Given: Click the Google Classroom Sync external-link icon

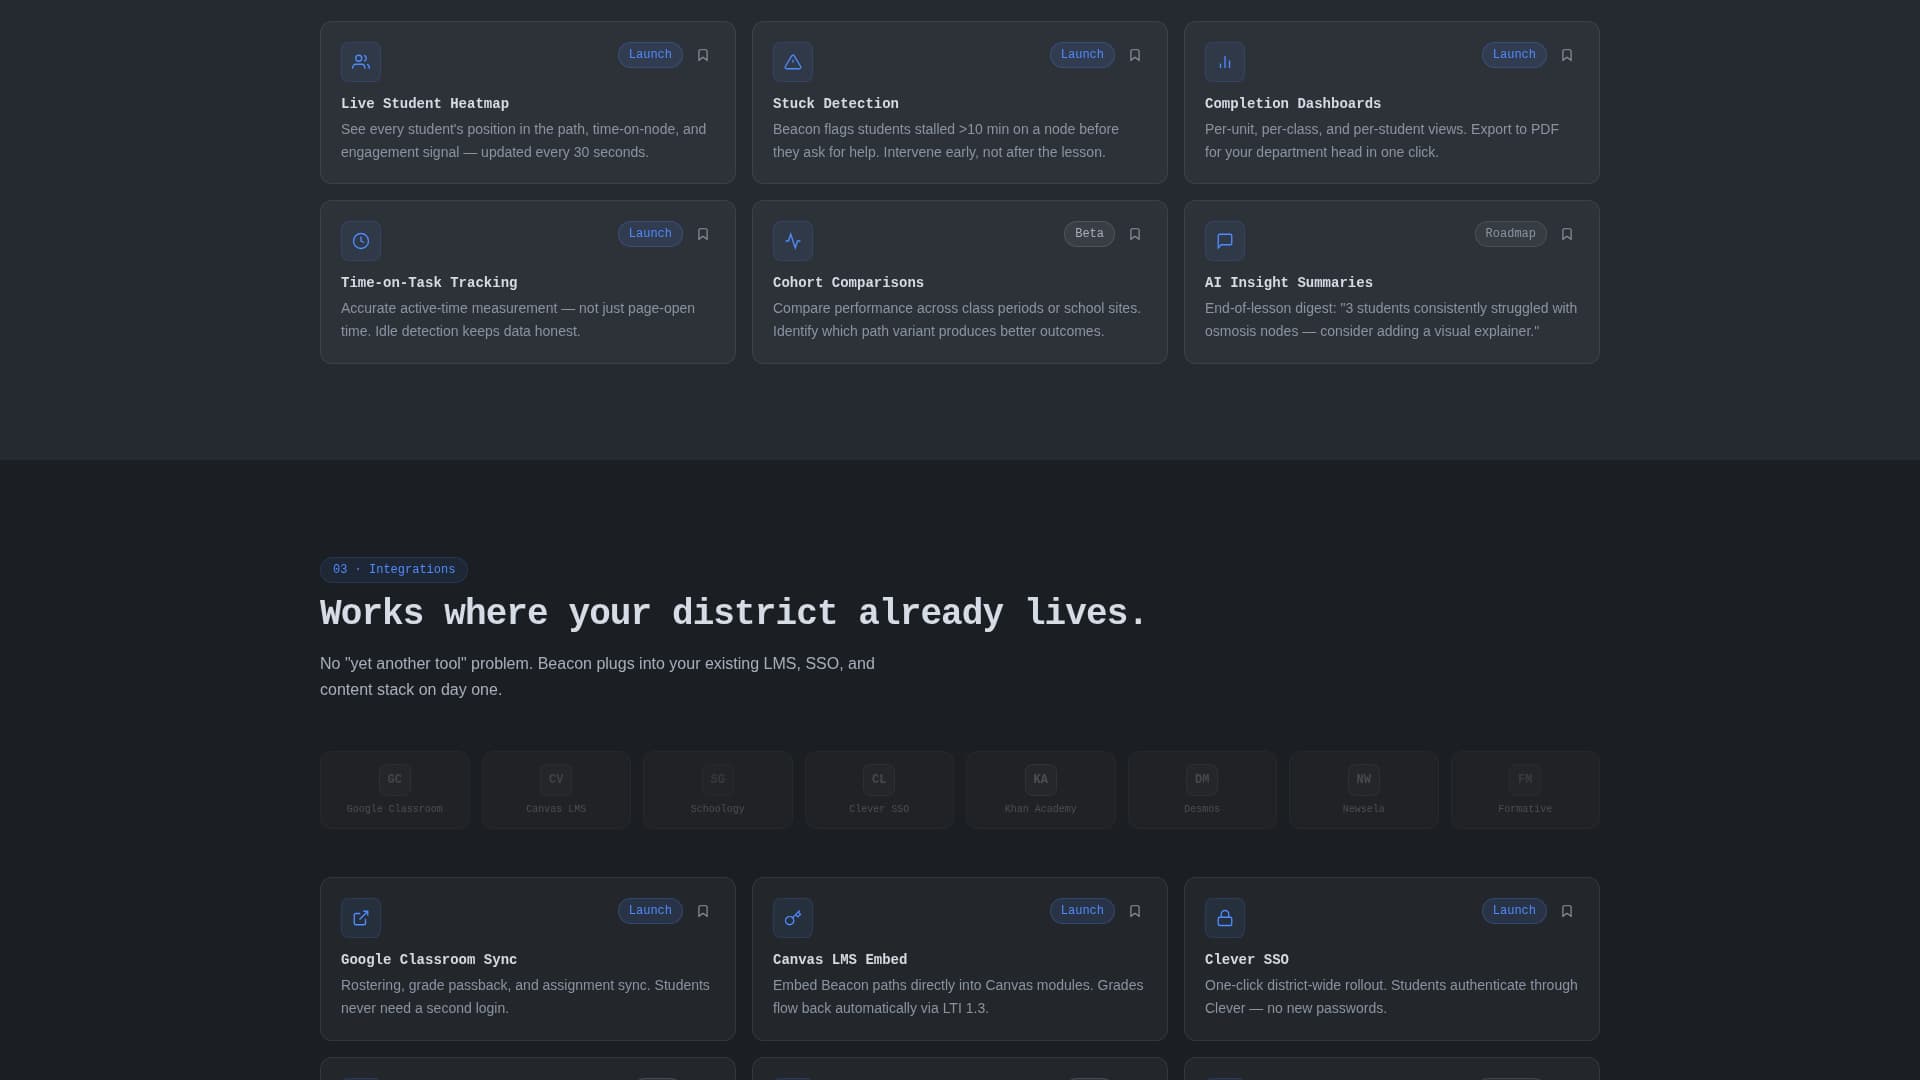Looking at the screenshot, I should 361,918.
